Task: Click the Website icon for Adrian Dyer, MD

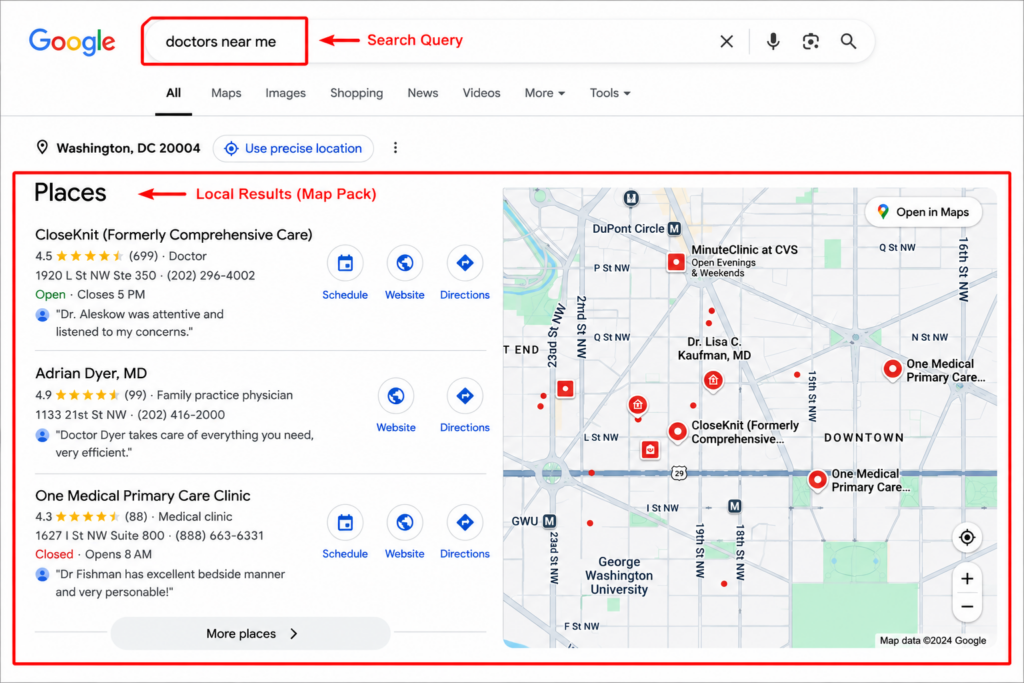Action: pos(396,396)
